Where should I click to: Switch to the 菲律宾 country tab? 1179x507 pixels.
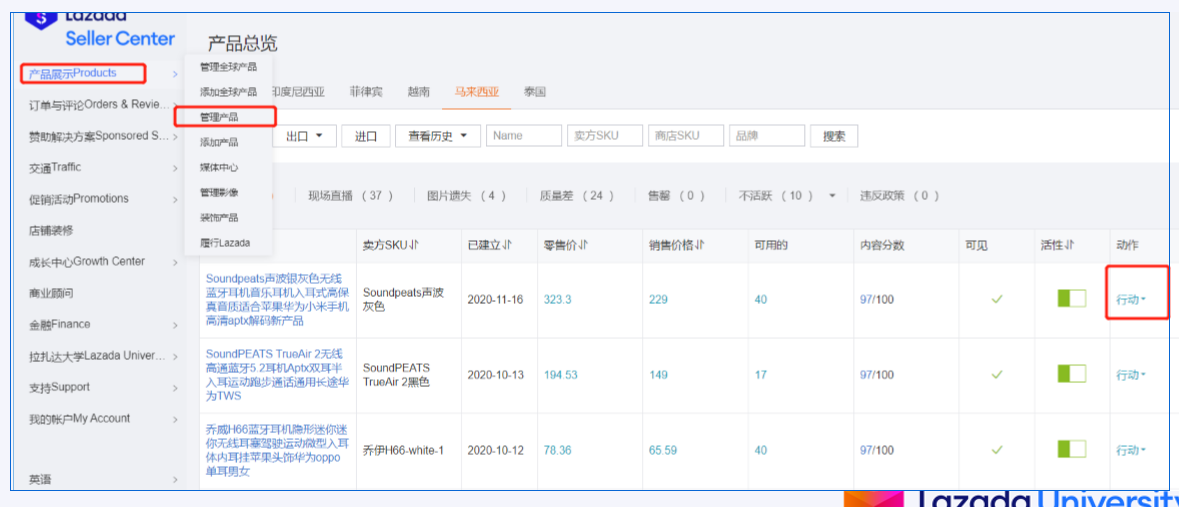pyautogui.click(x=366, y=93)
